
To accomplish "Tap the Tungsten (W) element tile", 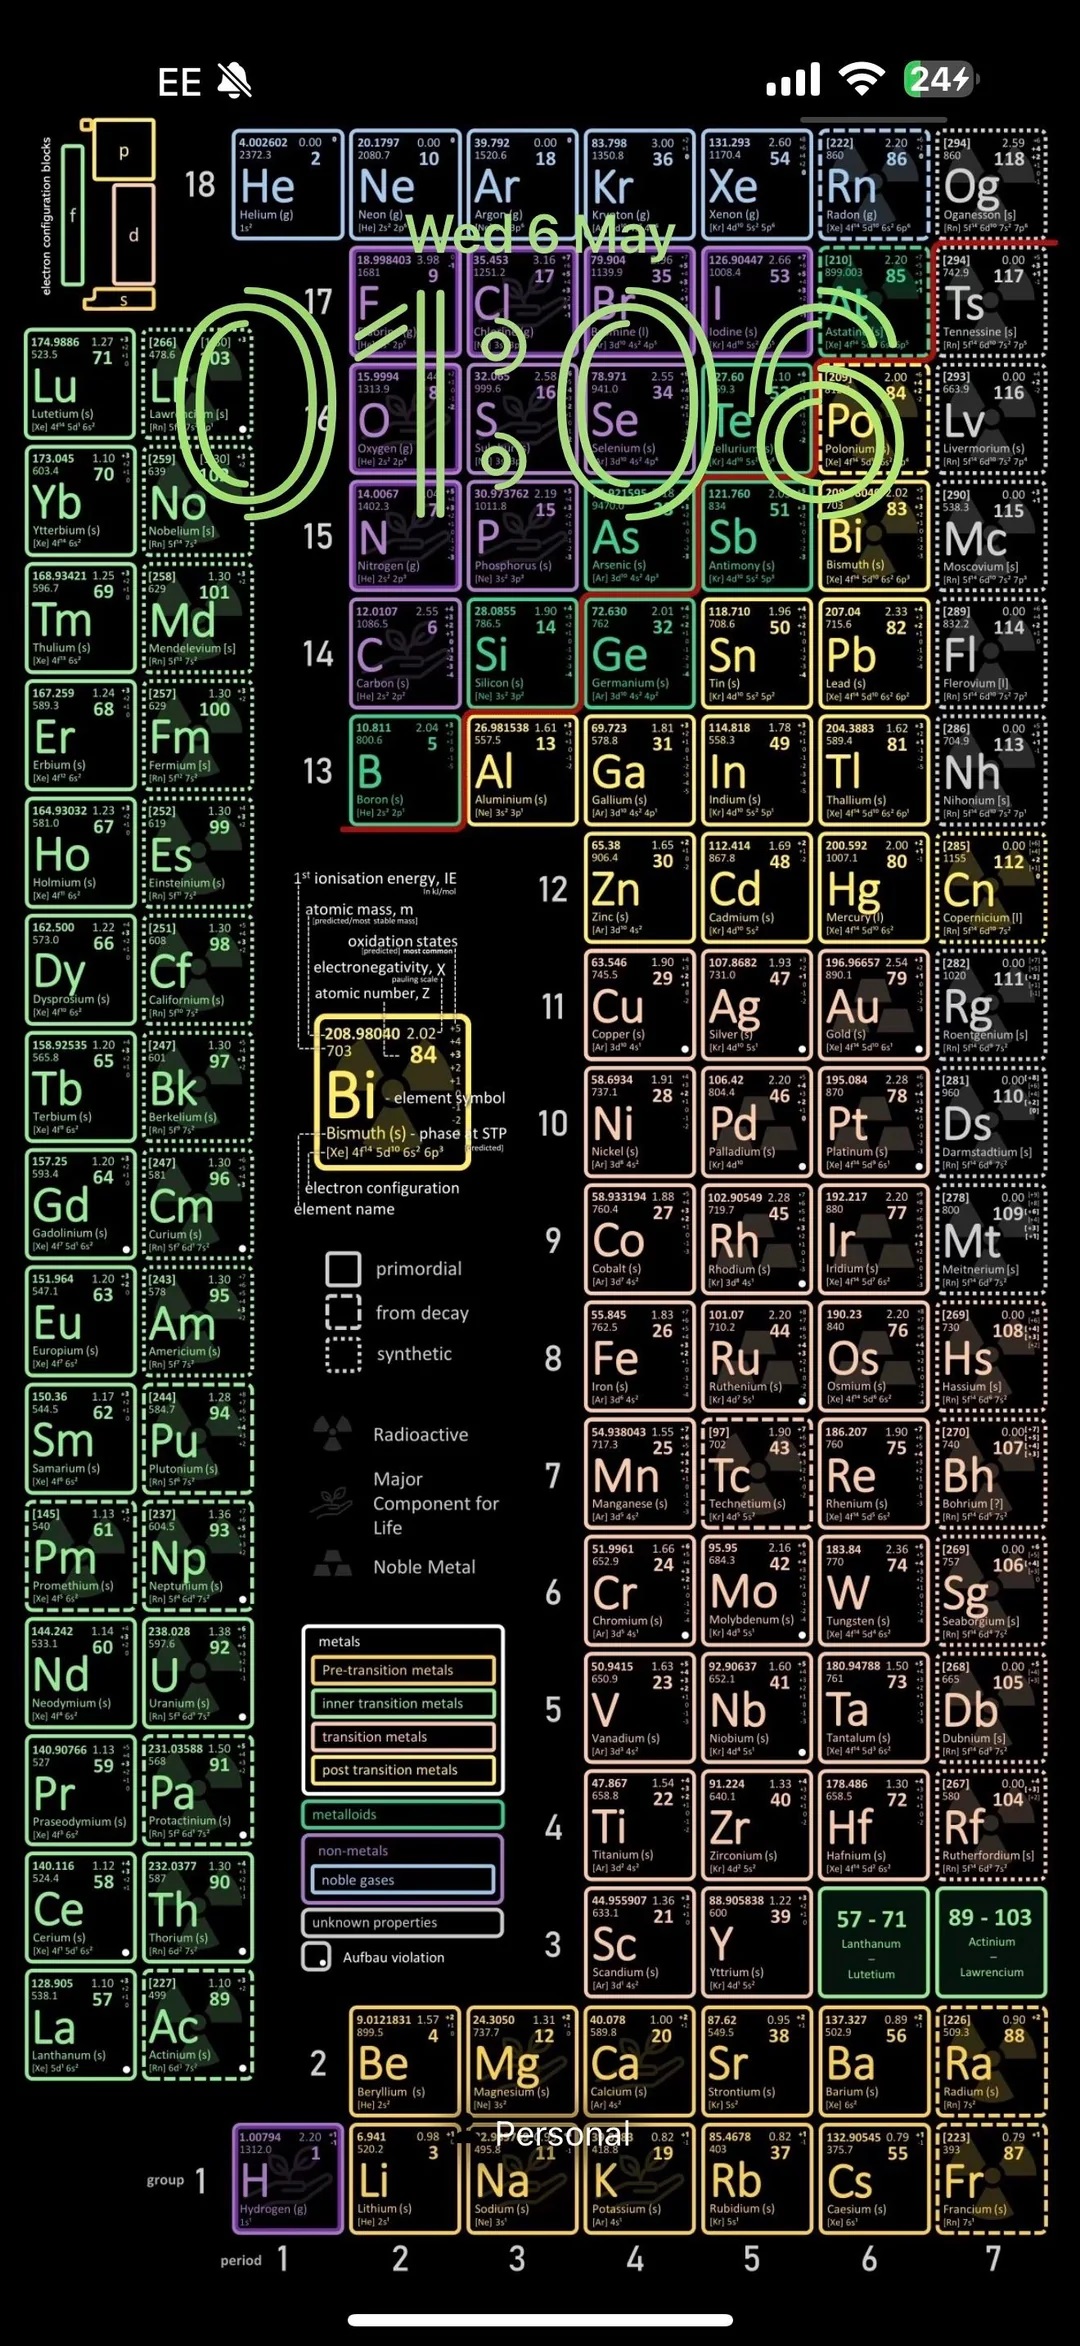I will coord(873,1591).
